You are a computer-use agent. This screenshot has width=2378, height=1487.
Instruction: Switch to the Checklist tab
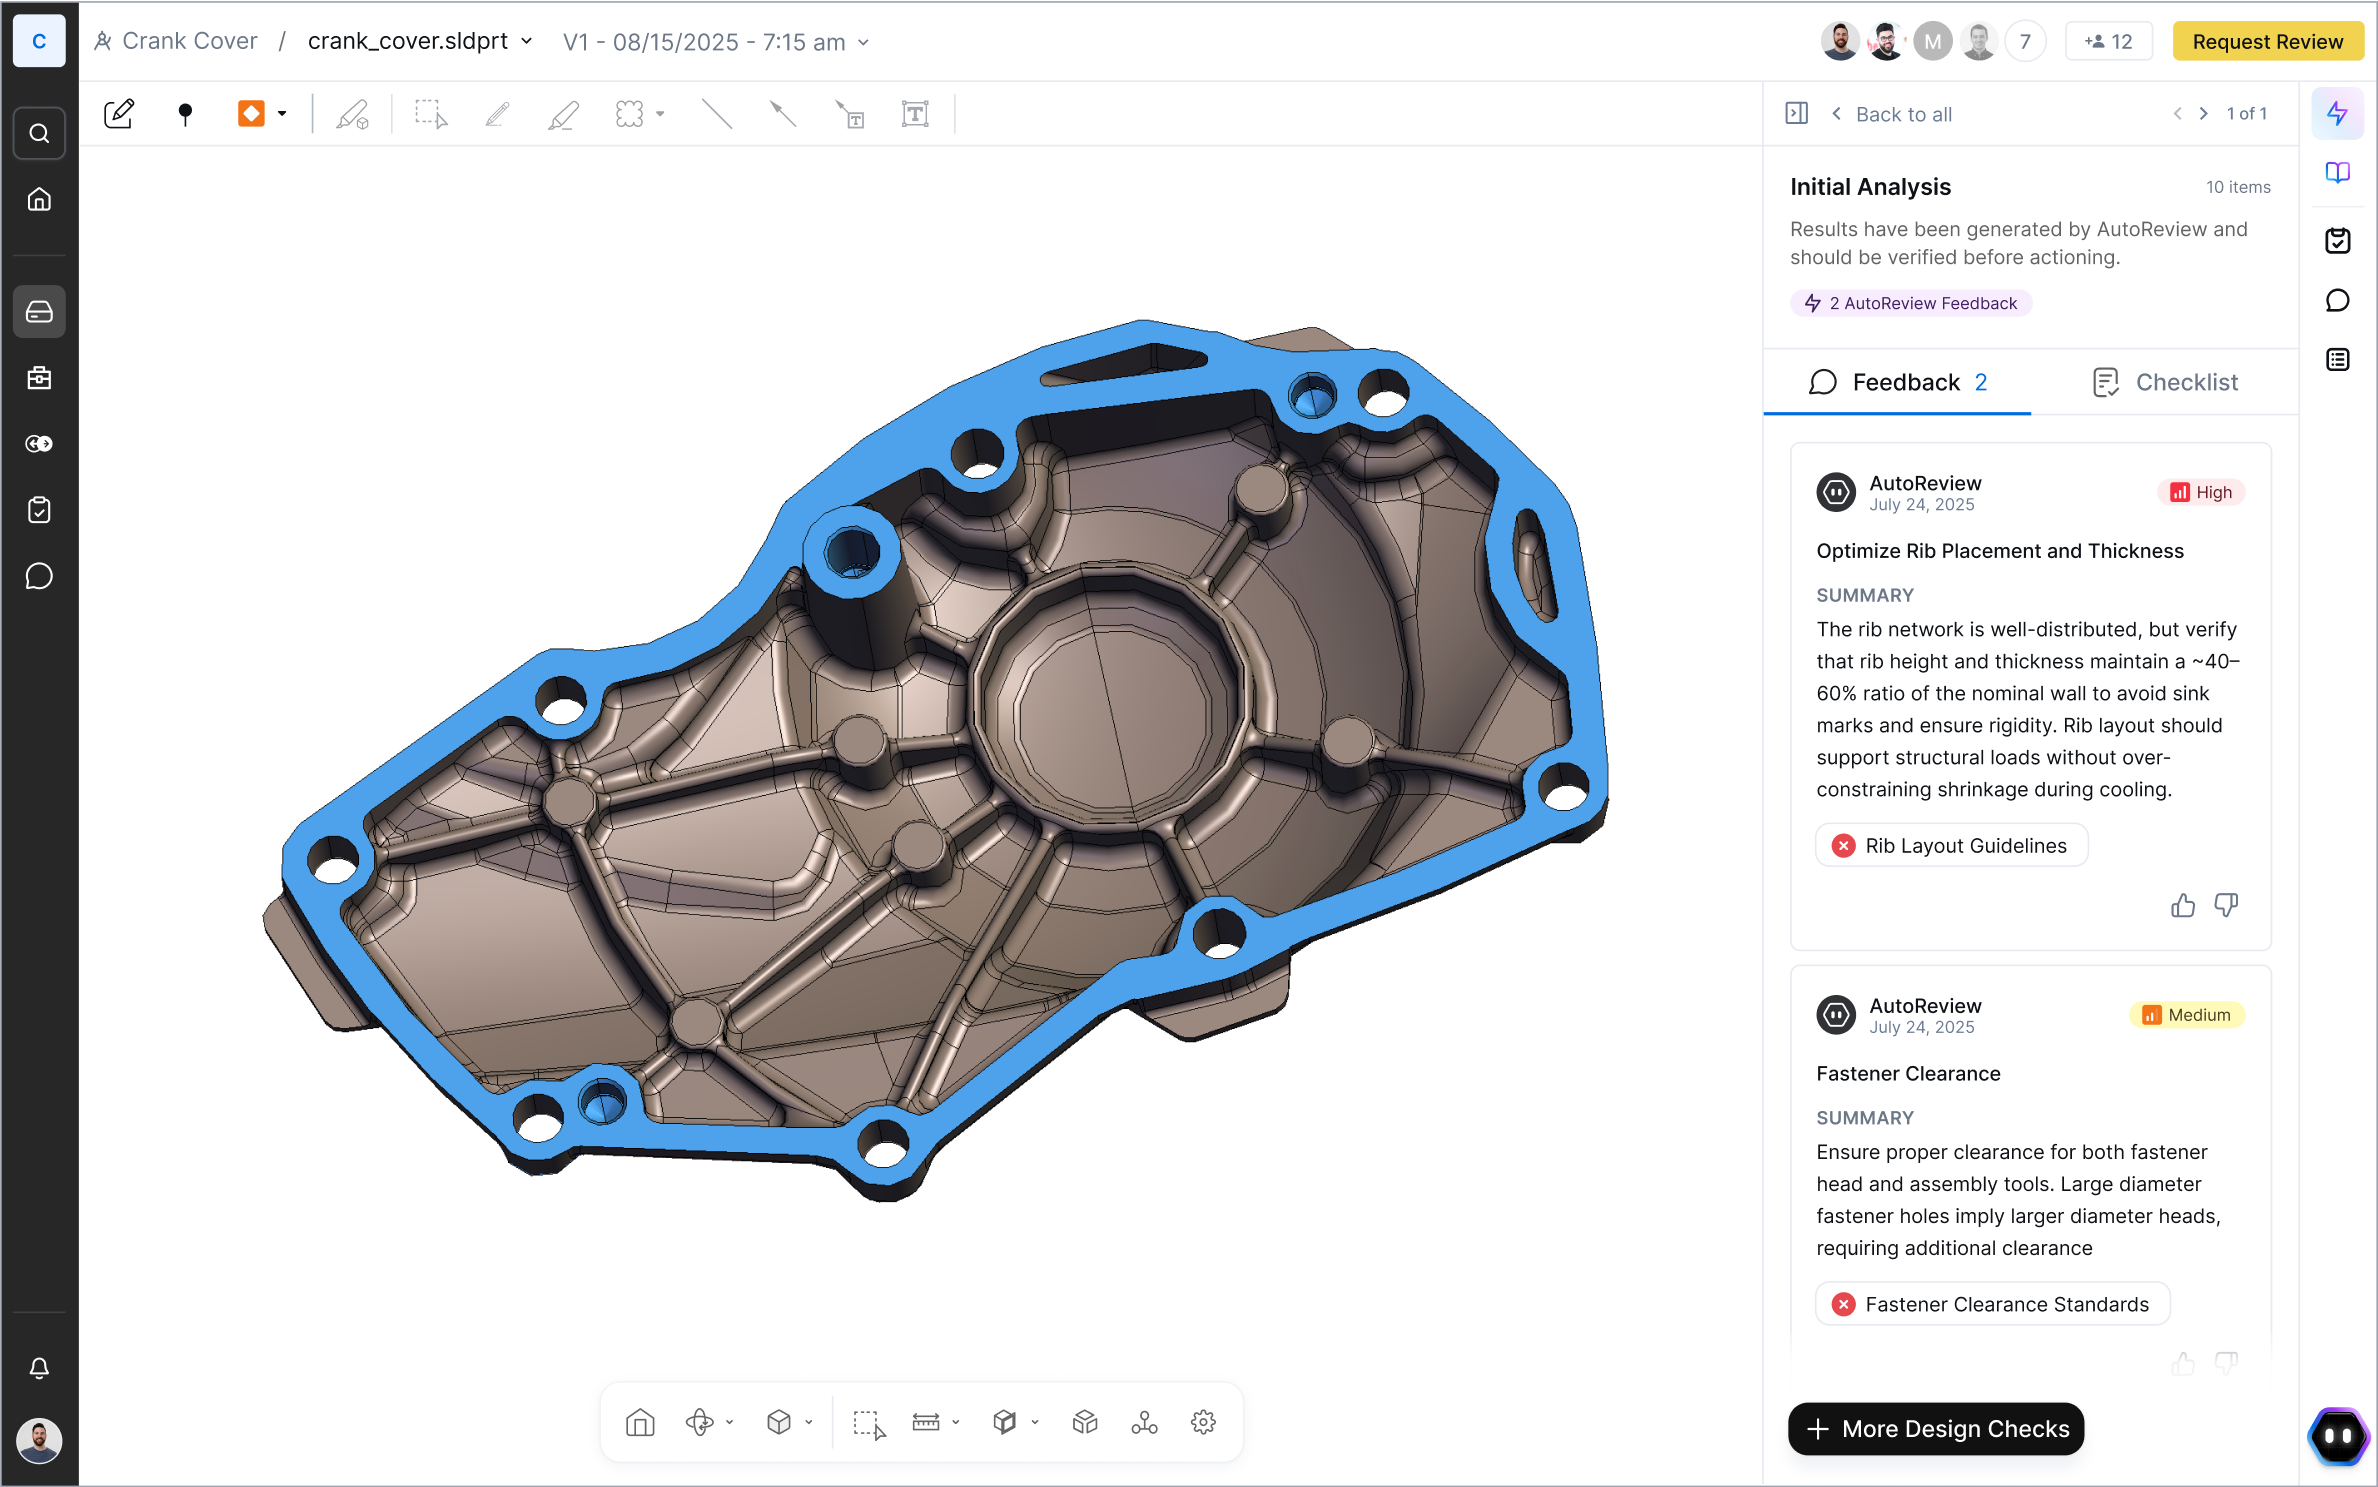(2165, 382)
